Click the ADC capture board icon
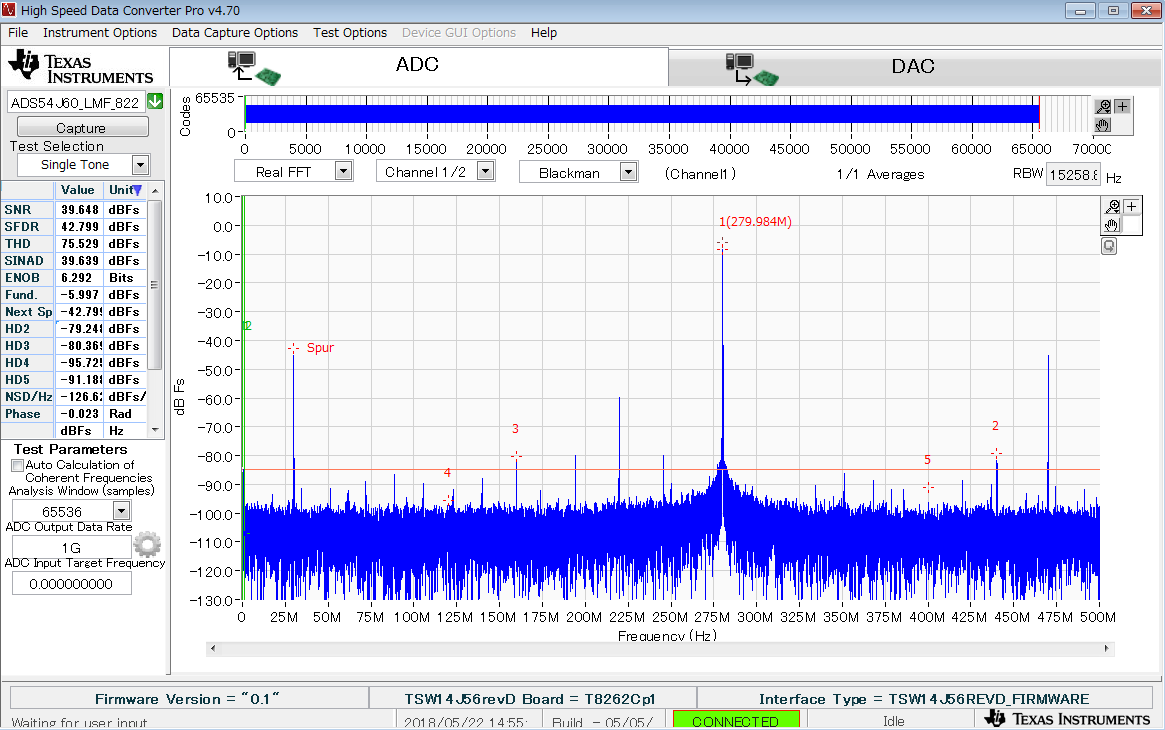 coord(254,68)
